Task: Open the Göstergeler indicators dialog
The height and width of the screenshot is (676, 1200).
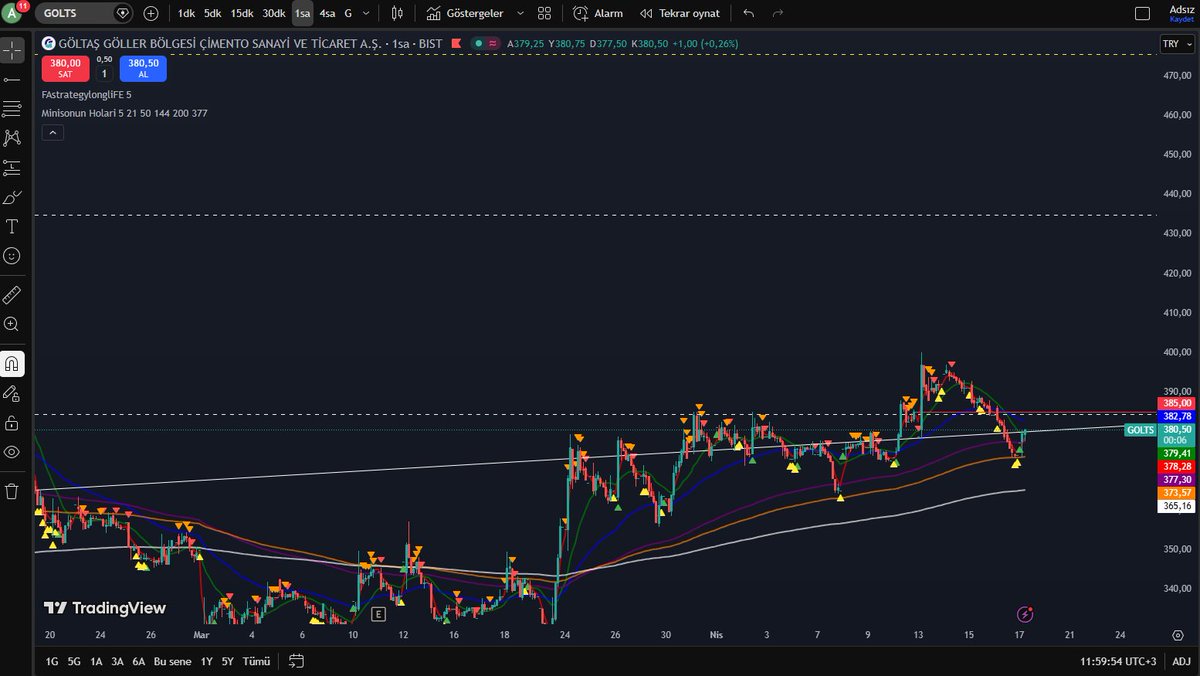Action: (x=465, y=13)
